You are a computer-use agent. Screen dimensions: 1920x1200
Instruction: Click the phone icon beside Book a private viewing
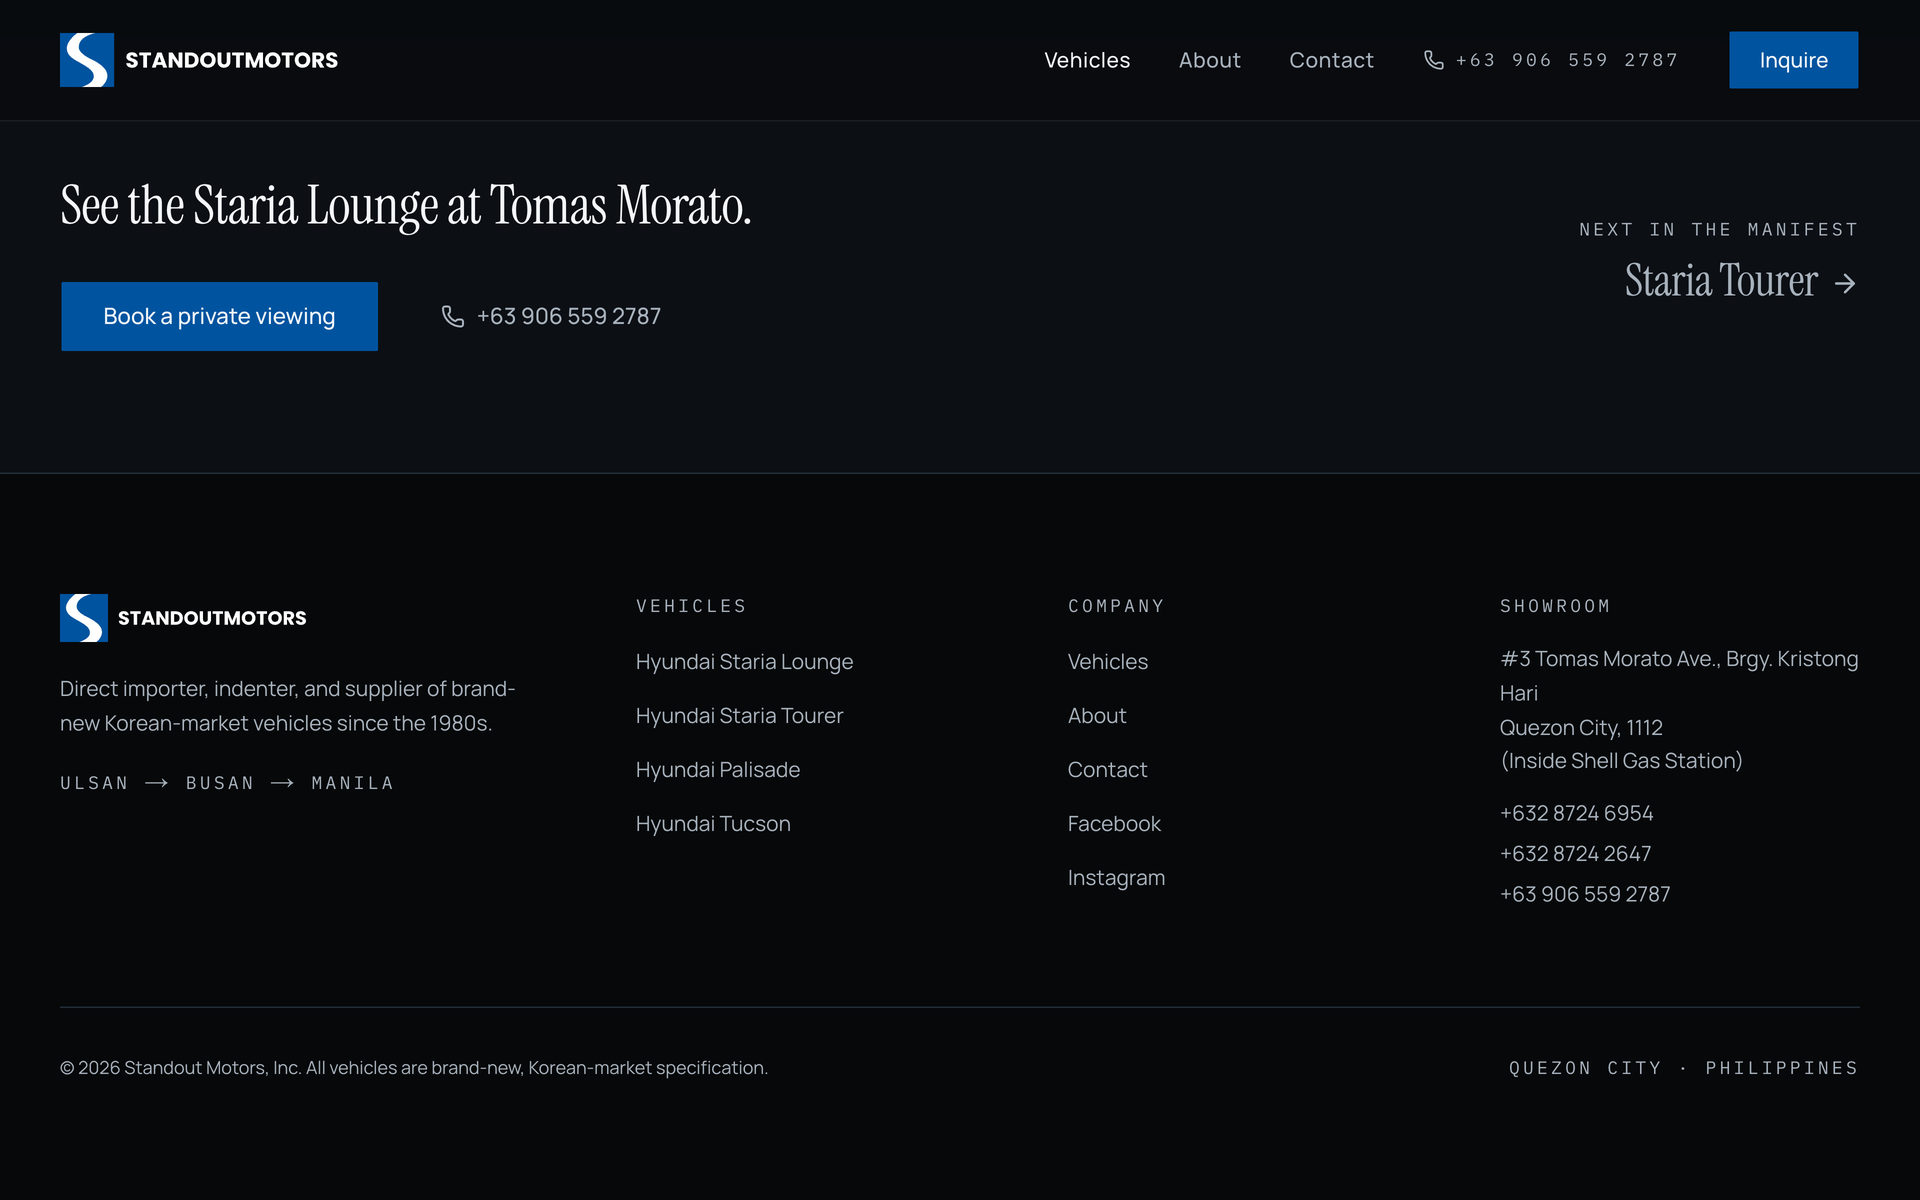[x=453, y=316]
